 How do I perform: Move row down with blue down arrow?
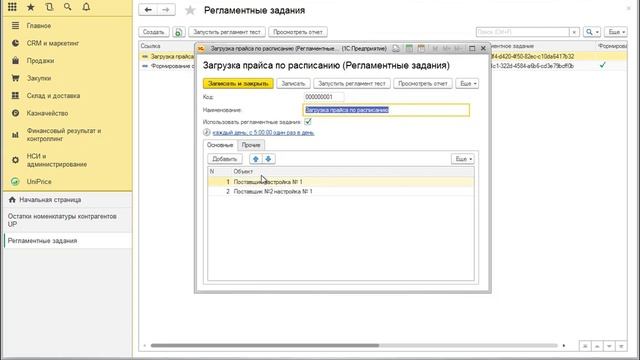pyautogui.click(x=268, y=159)
